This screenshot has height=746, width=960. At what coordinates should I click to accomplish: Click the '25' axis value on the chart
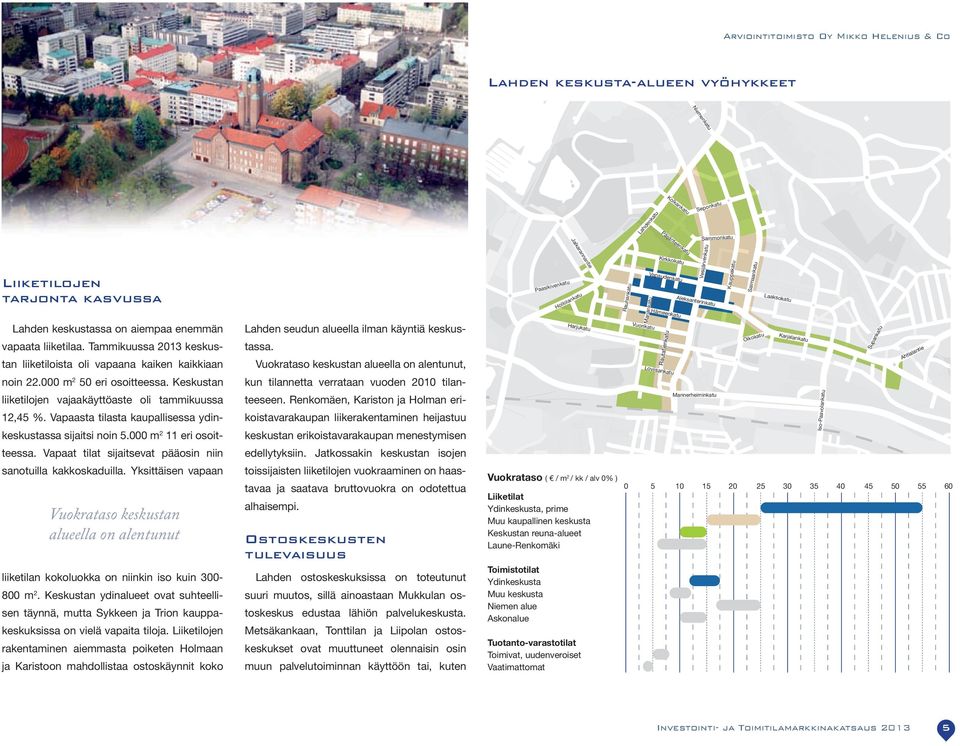(760, 486)
